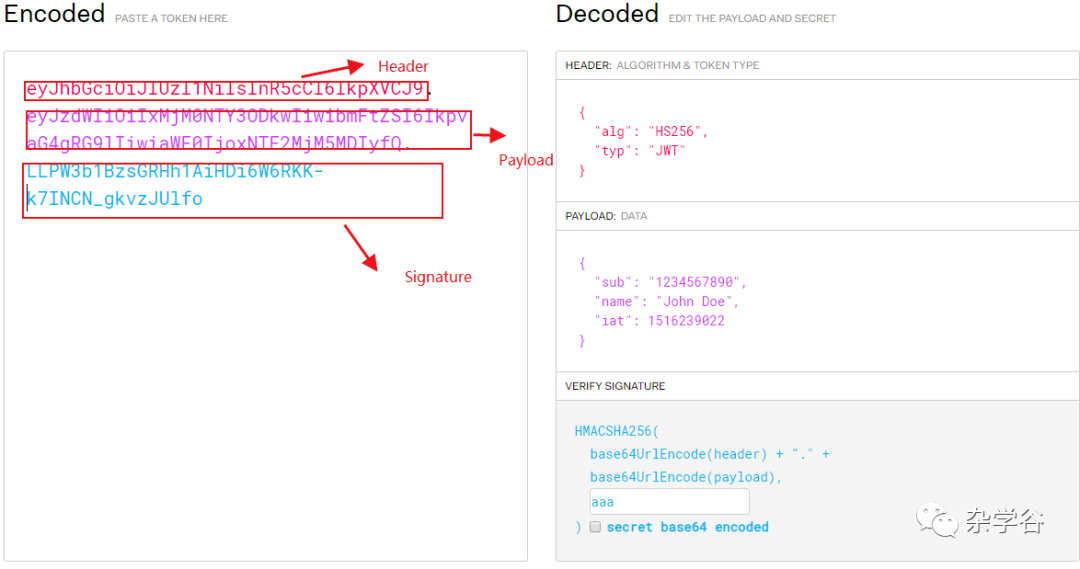This screenshot has width=1080, height=569.
Task: Click the HEADER: ALGORITHM & TOKEN TYPE label
Action: pos(662,65)
